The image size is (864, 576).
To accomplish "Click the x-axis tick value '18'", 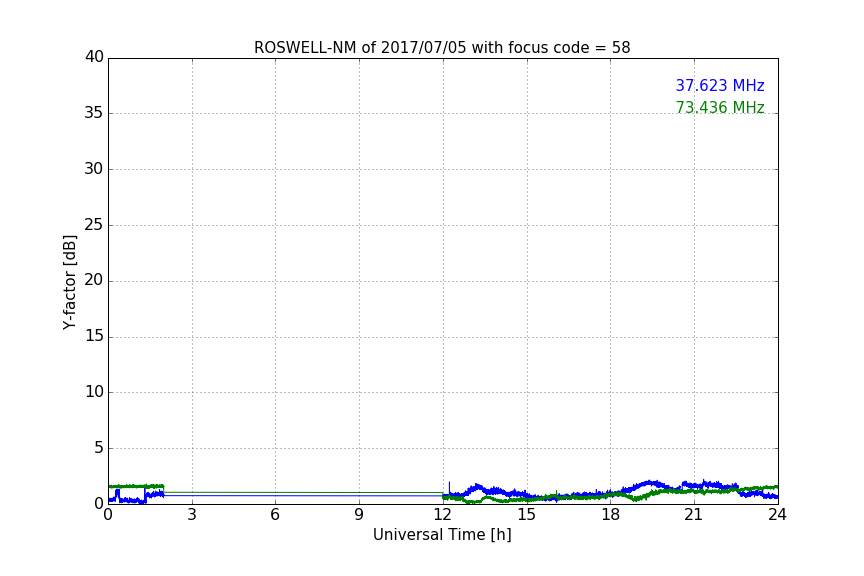I will (x=611, y=515).
